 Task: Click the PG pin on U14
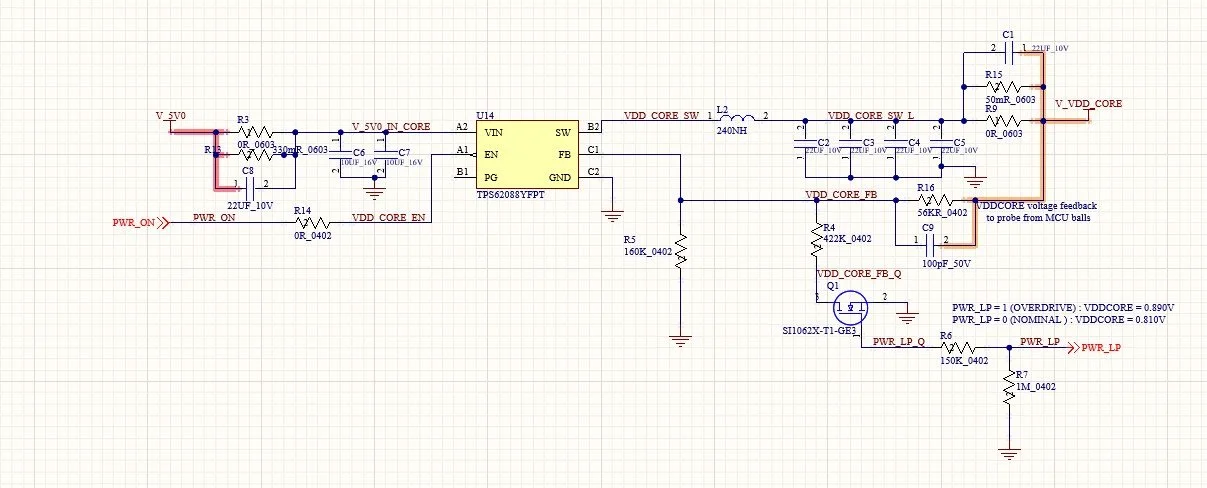point(490,178)
